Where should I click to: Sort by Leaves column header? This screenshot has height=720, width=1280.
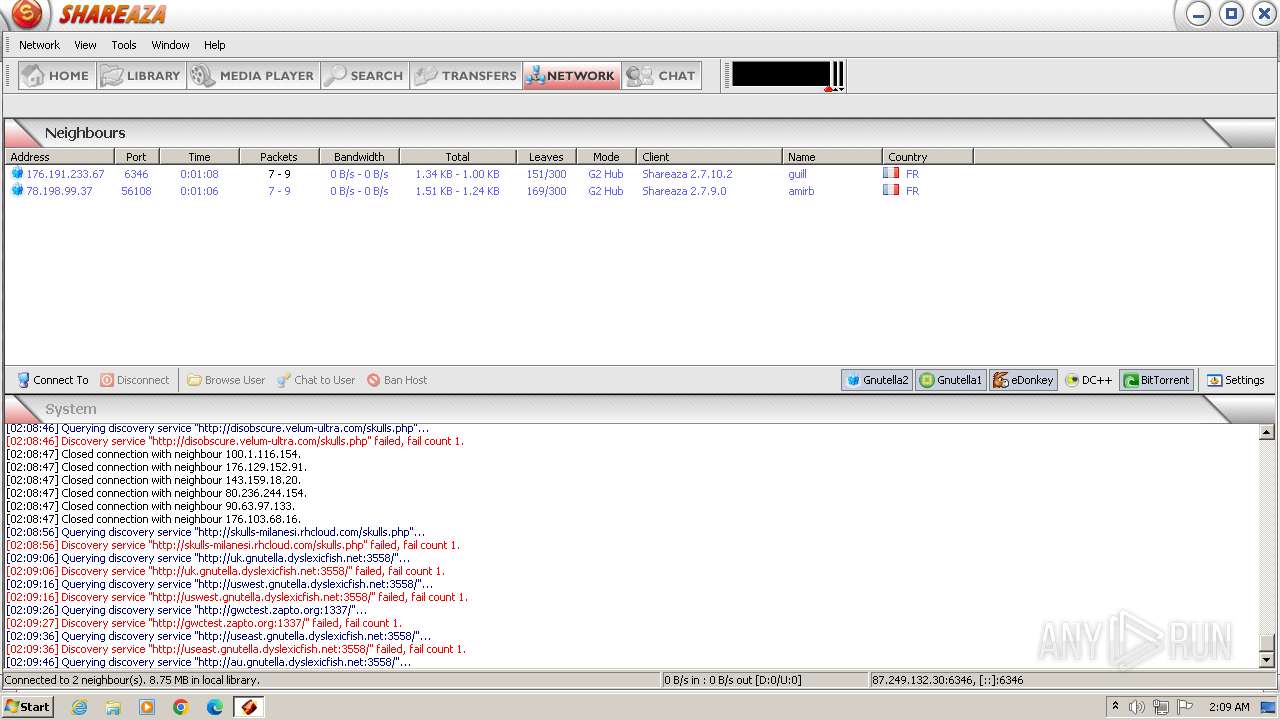pos(546,157)
